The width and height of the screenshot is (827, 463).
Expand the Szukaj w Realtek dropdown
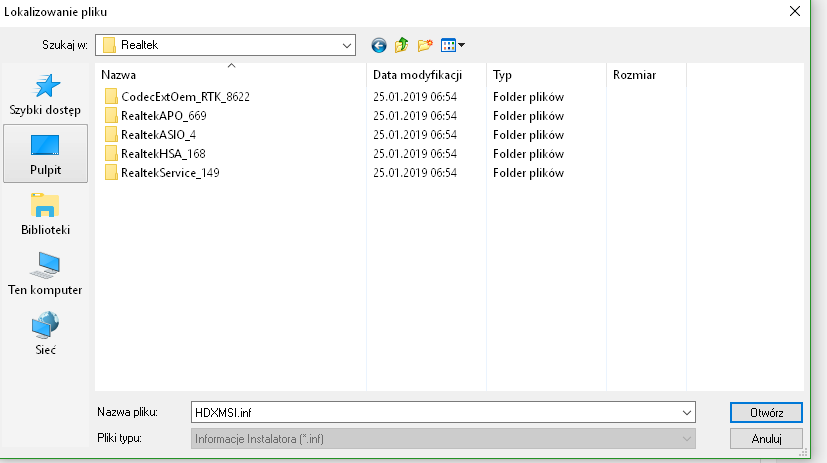(x=347, y=45)
